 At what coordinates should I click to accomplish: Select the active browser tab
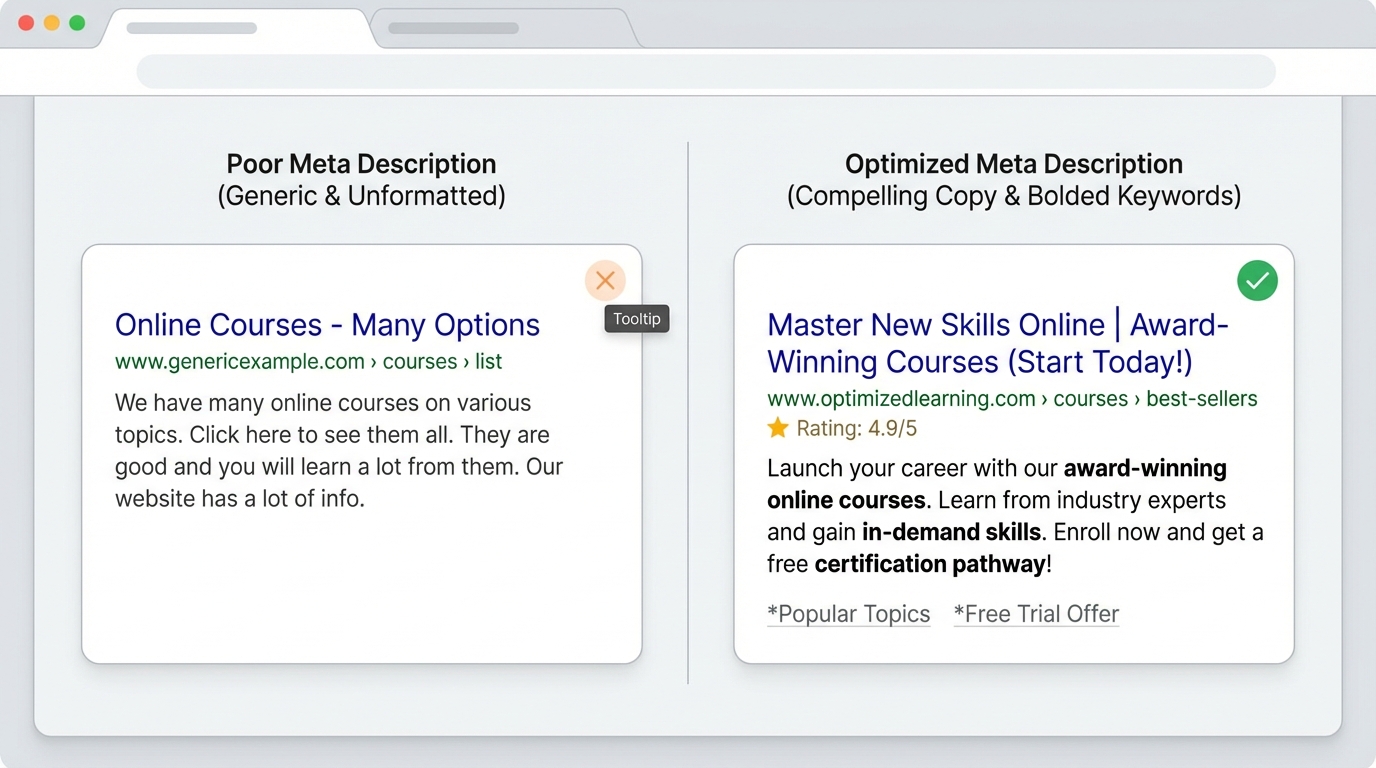(235, 28)
